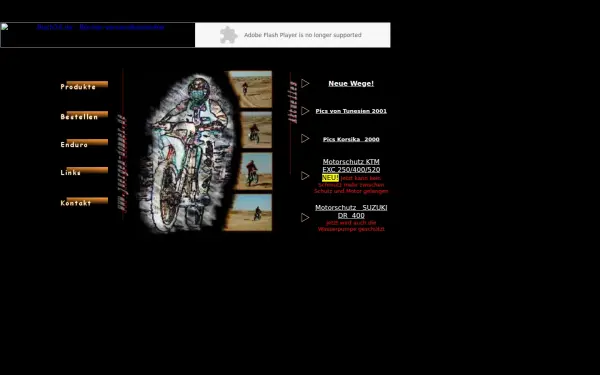Click the arrow icon beside Neue Wege!
This screenshot has height=375, width=600.
click(x=305, y=83)
